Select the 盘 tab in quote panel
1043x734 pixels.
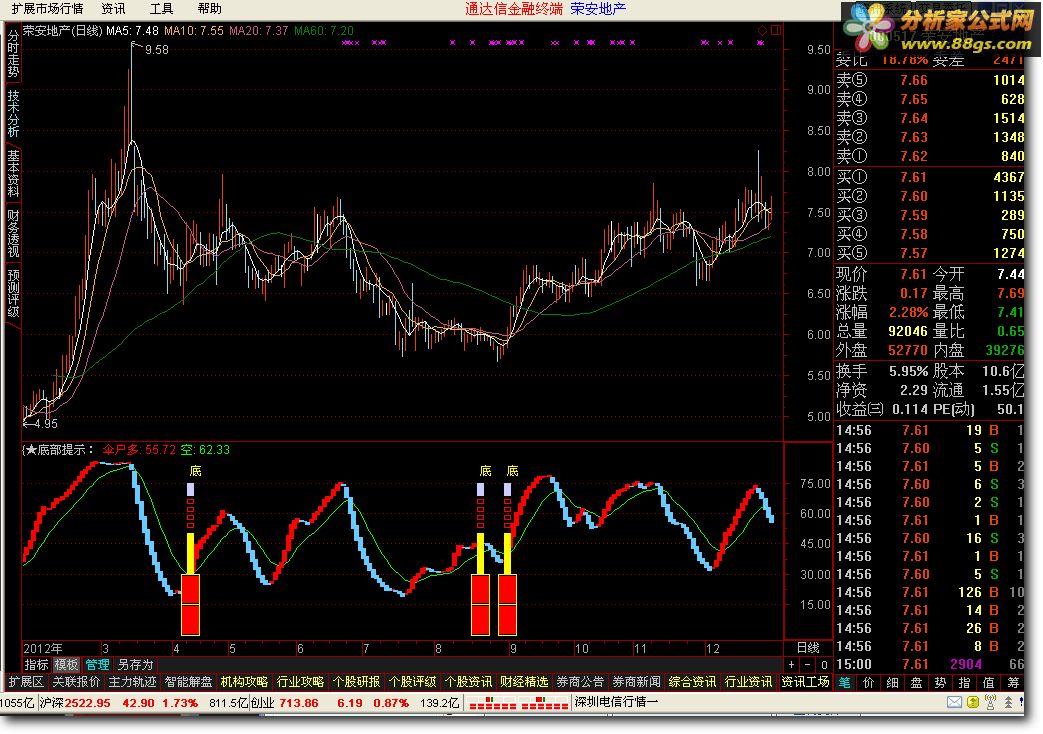pos(916,682)
